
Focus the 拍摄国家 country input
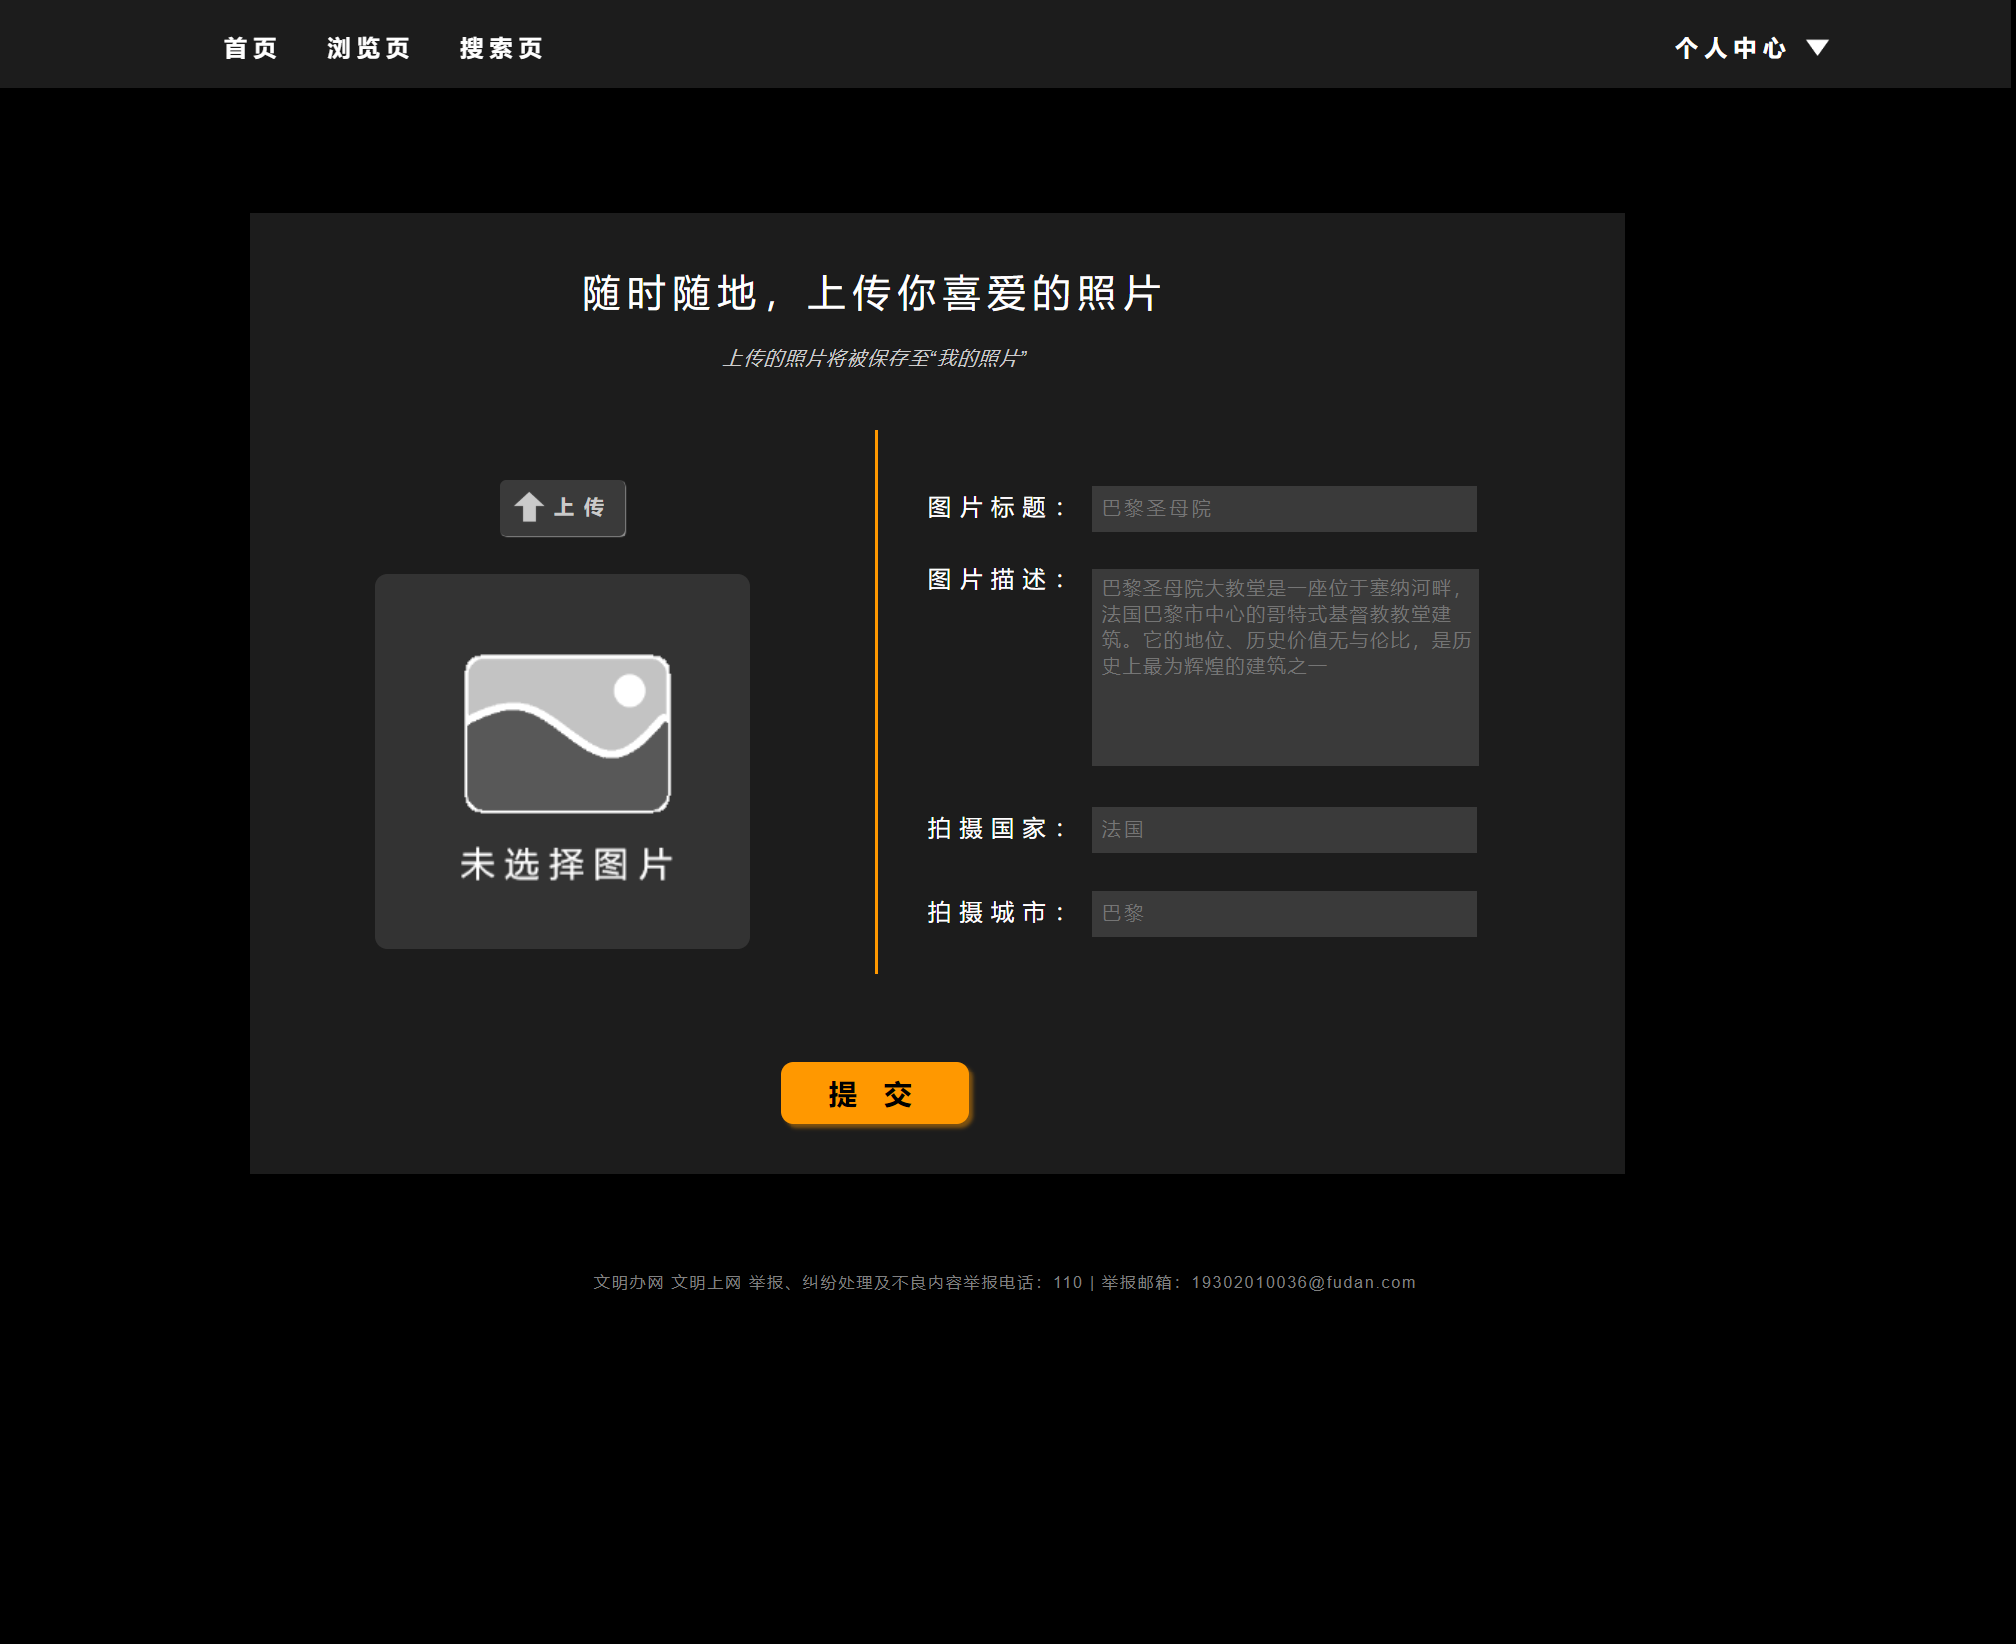1283,830
